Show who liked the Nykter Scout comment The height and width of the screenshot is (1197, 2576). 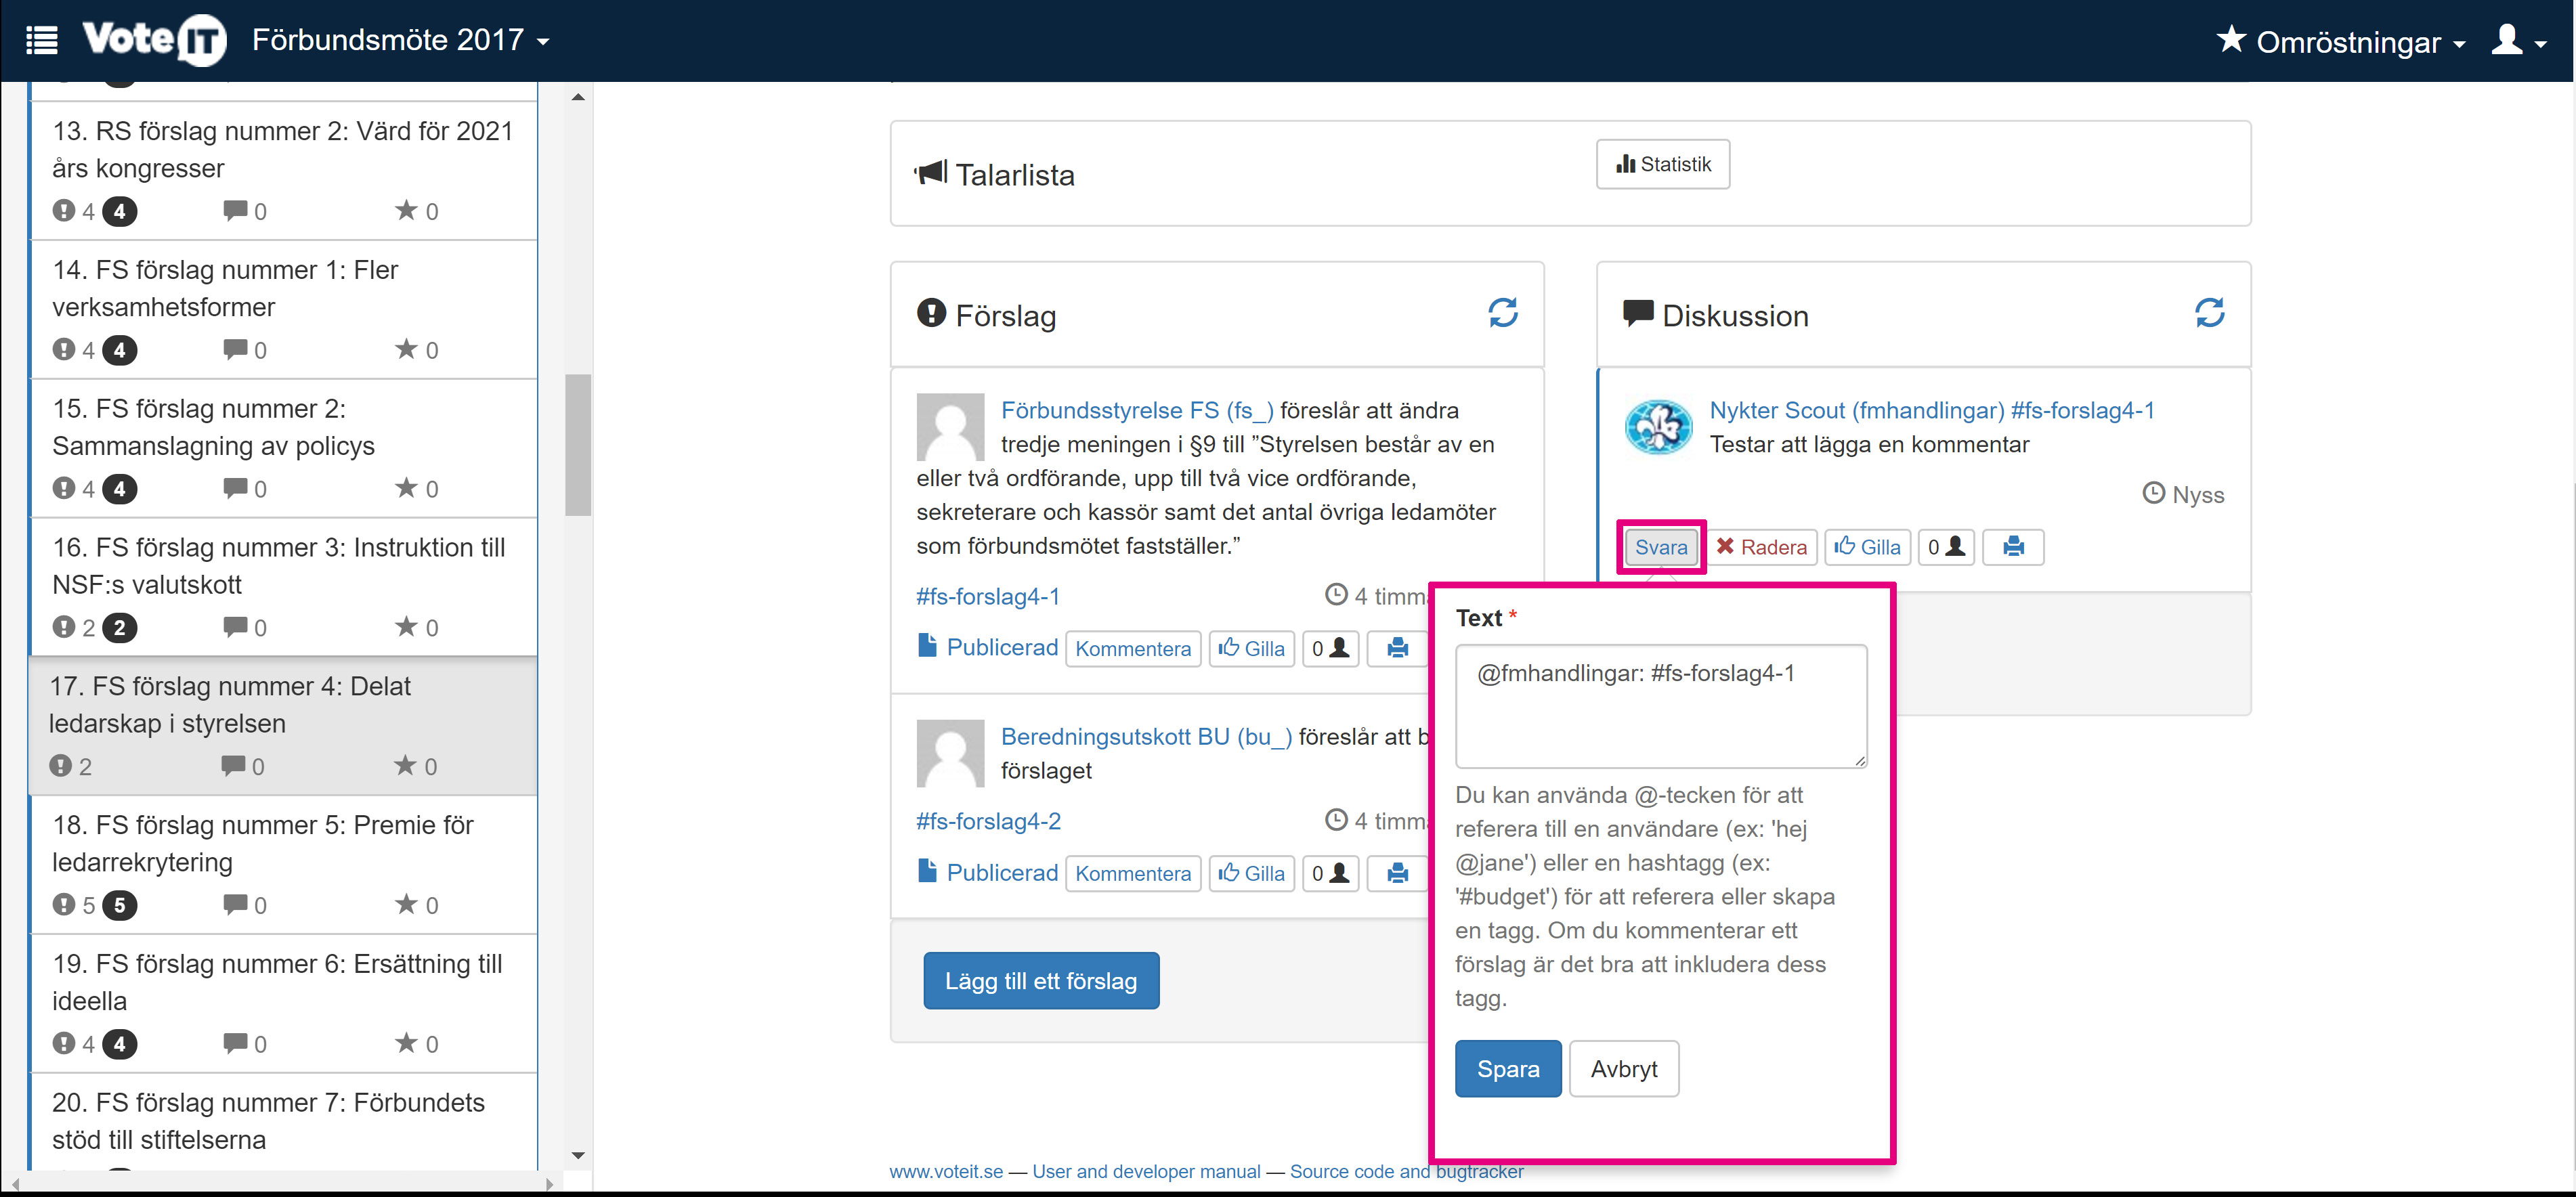(x=1946, y=547)
